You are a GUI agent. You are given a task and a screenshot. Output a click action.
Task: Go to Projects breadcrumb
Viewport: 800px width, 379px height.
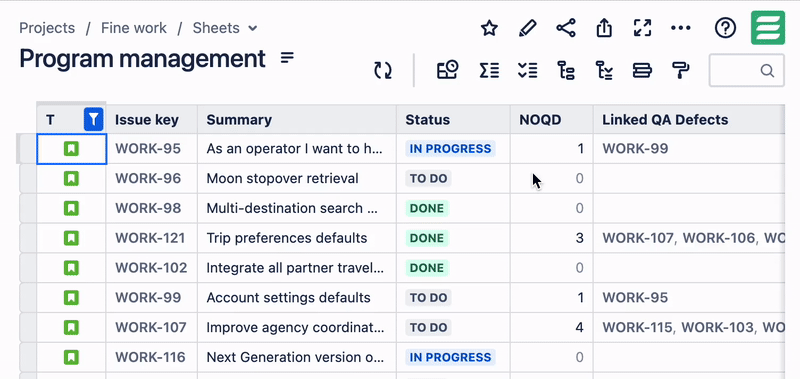click(x=47, y=28)
